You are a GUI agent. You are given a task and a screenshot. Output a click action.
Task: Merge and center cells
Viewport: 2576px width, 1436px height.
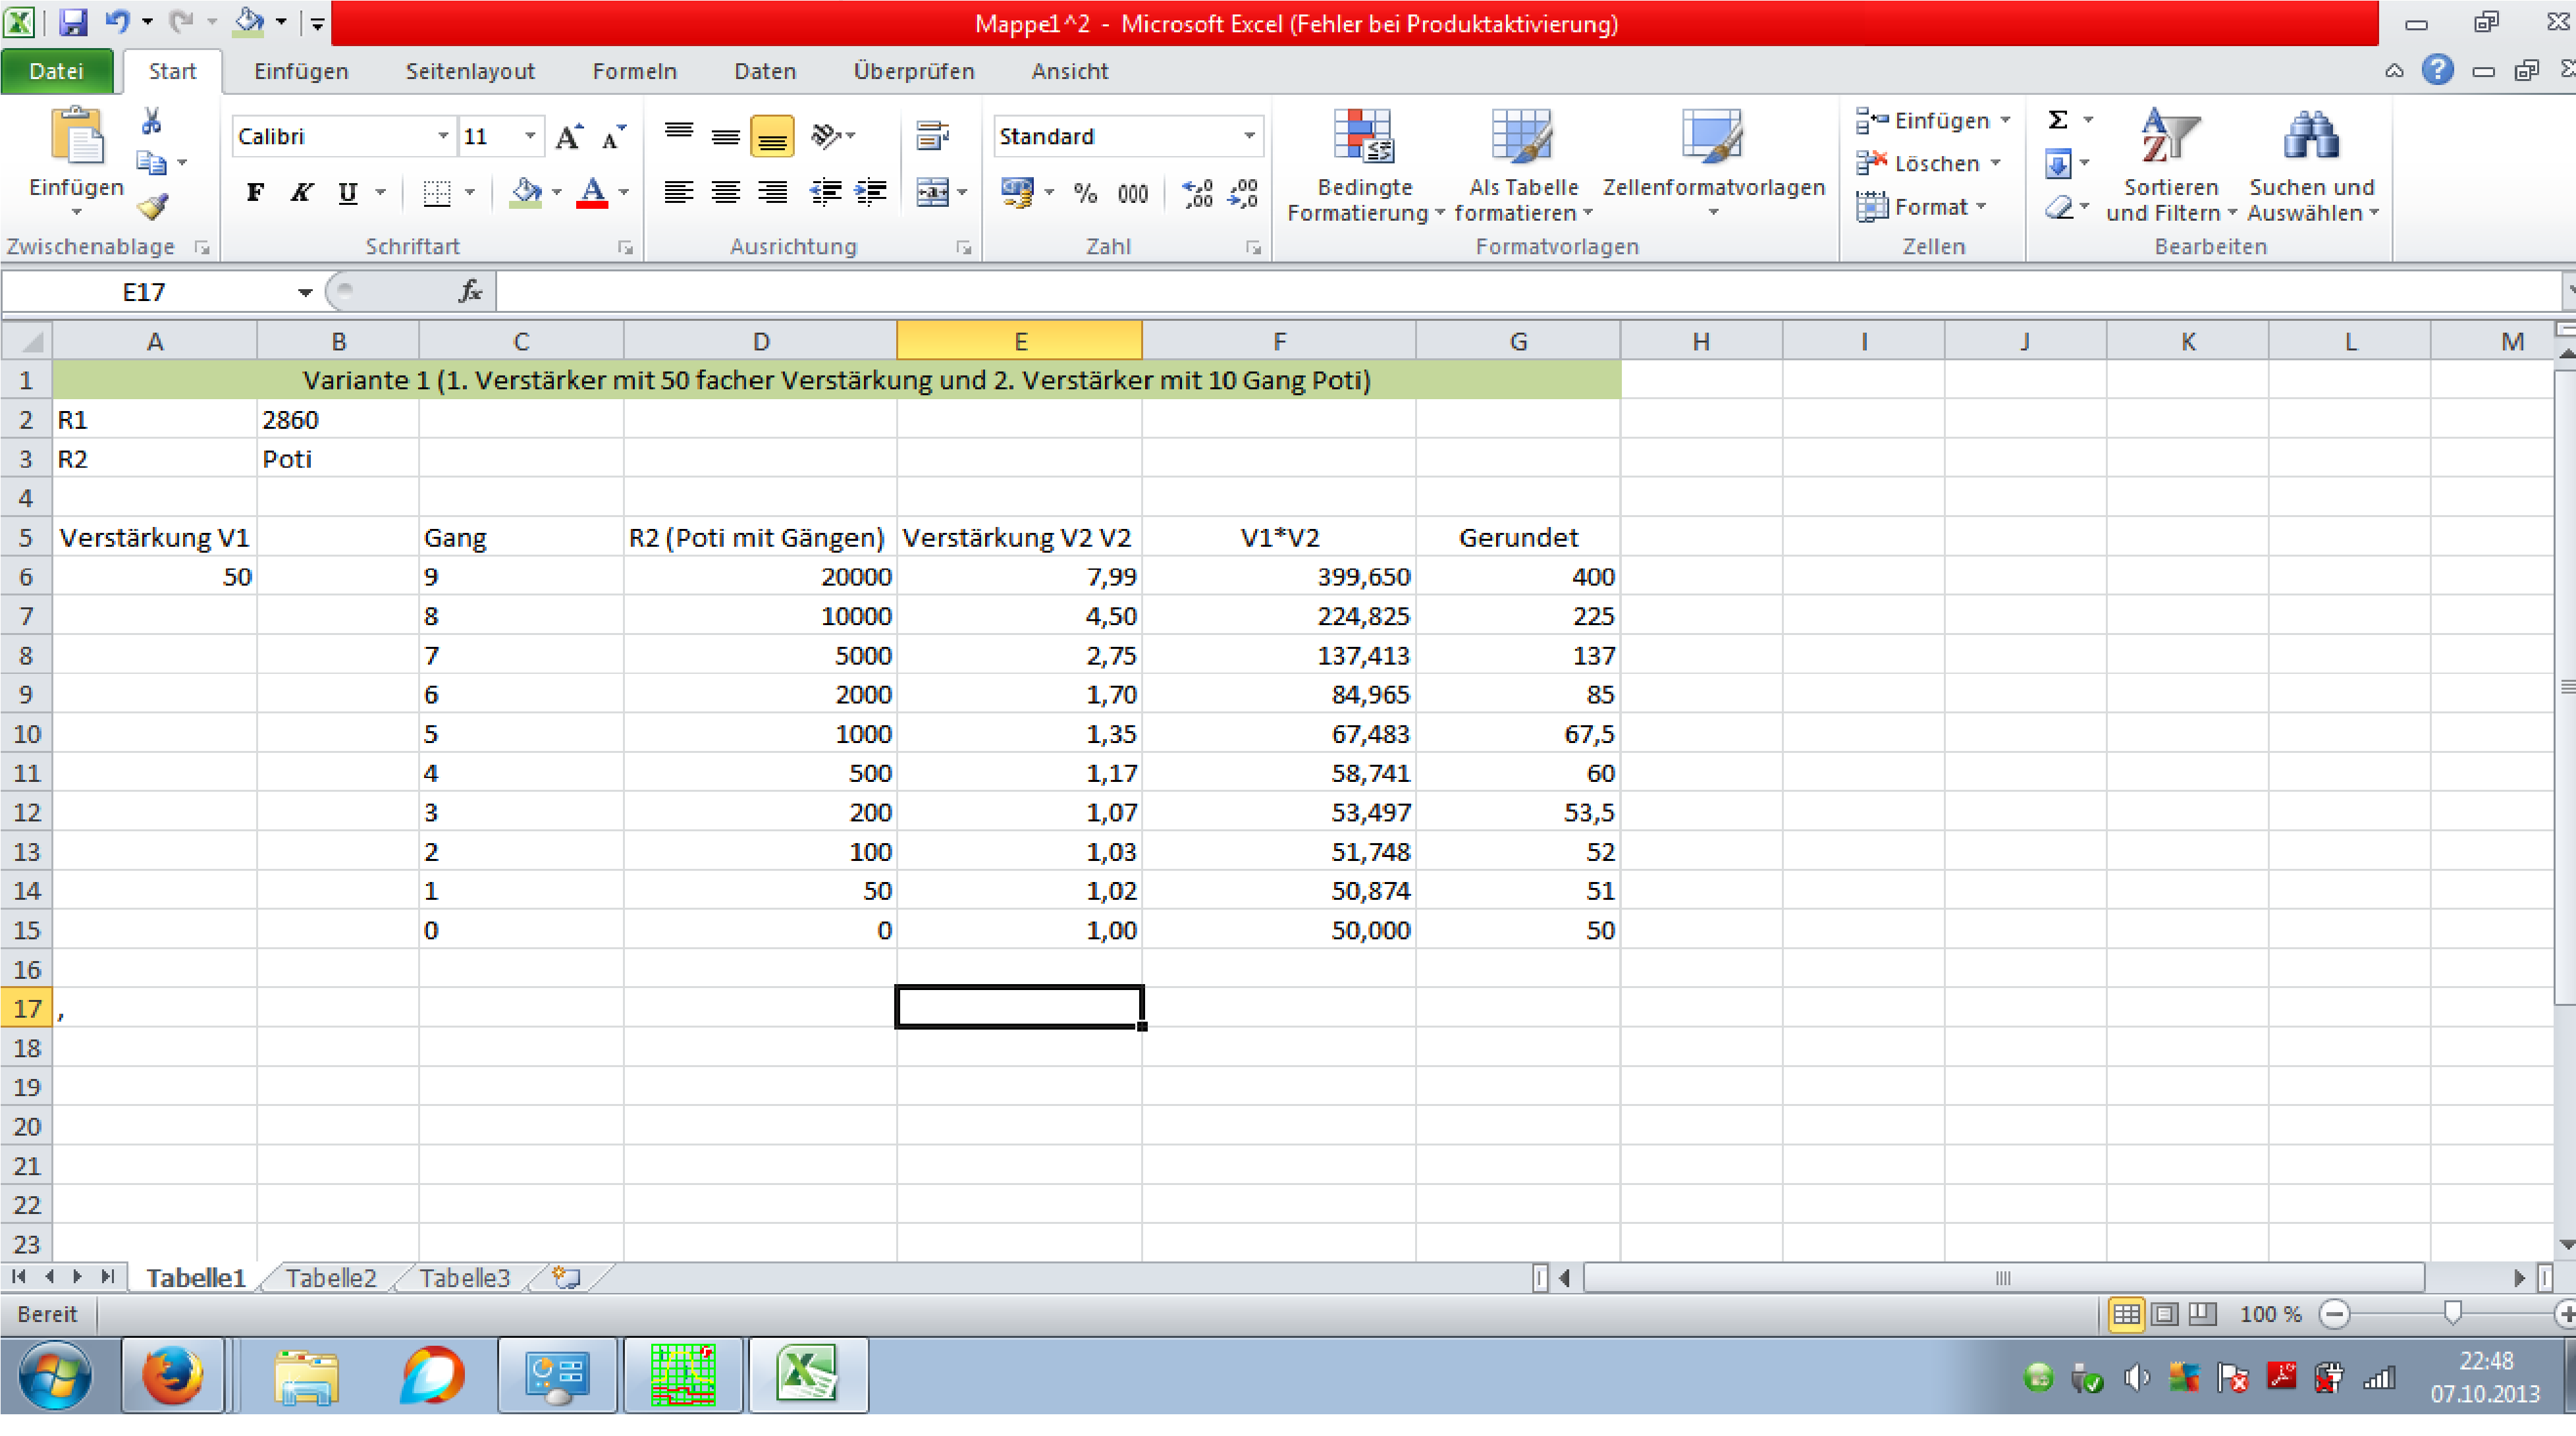[932, 191]
